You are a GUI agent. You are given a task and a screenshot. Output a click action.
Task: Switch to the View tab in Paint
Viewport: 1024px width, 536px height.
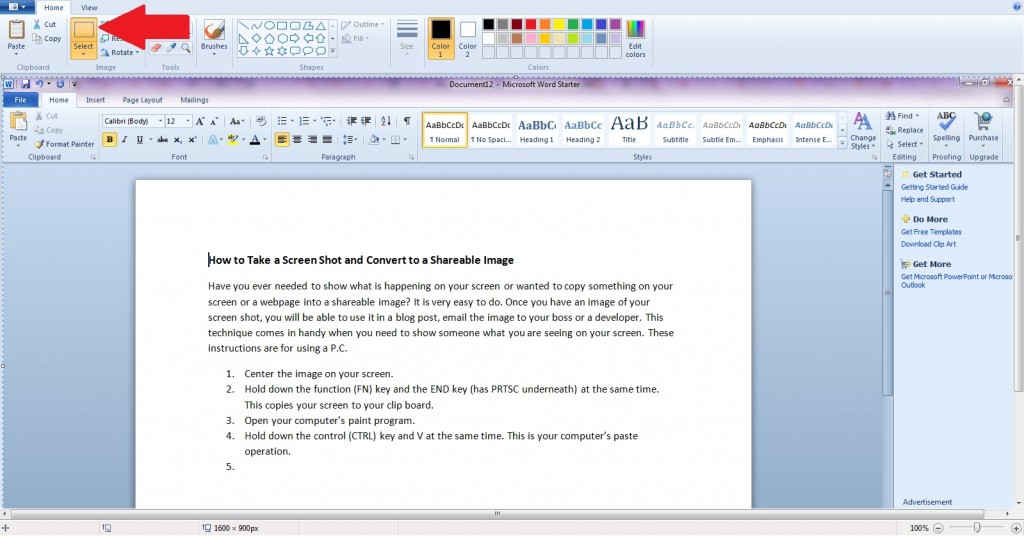point(89,8)
